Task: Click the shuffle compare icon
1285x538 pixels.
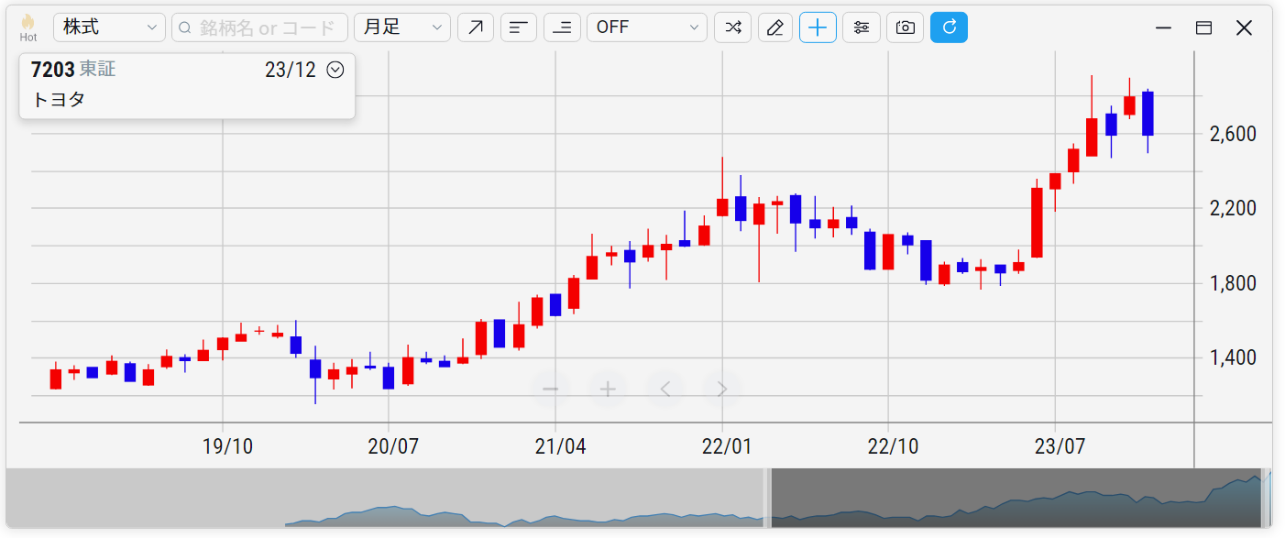Action: [733, 28]
